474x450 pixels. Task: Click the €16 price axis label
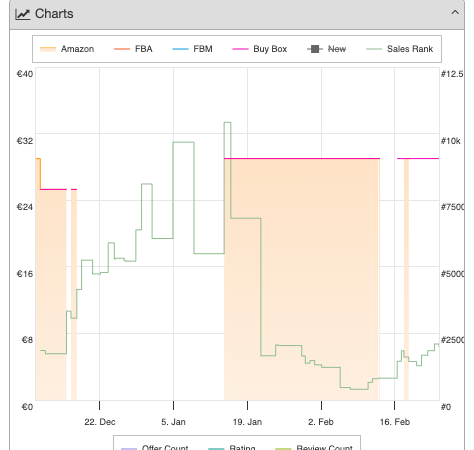pos(25,274)
